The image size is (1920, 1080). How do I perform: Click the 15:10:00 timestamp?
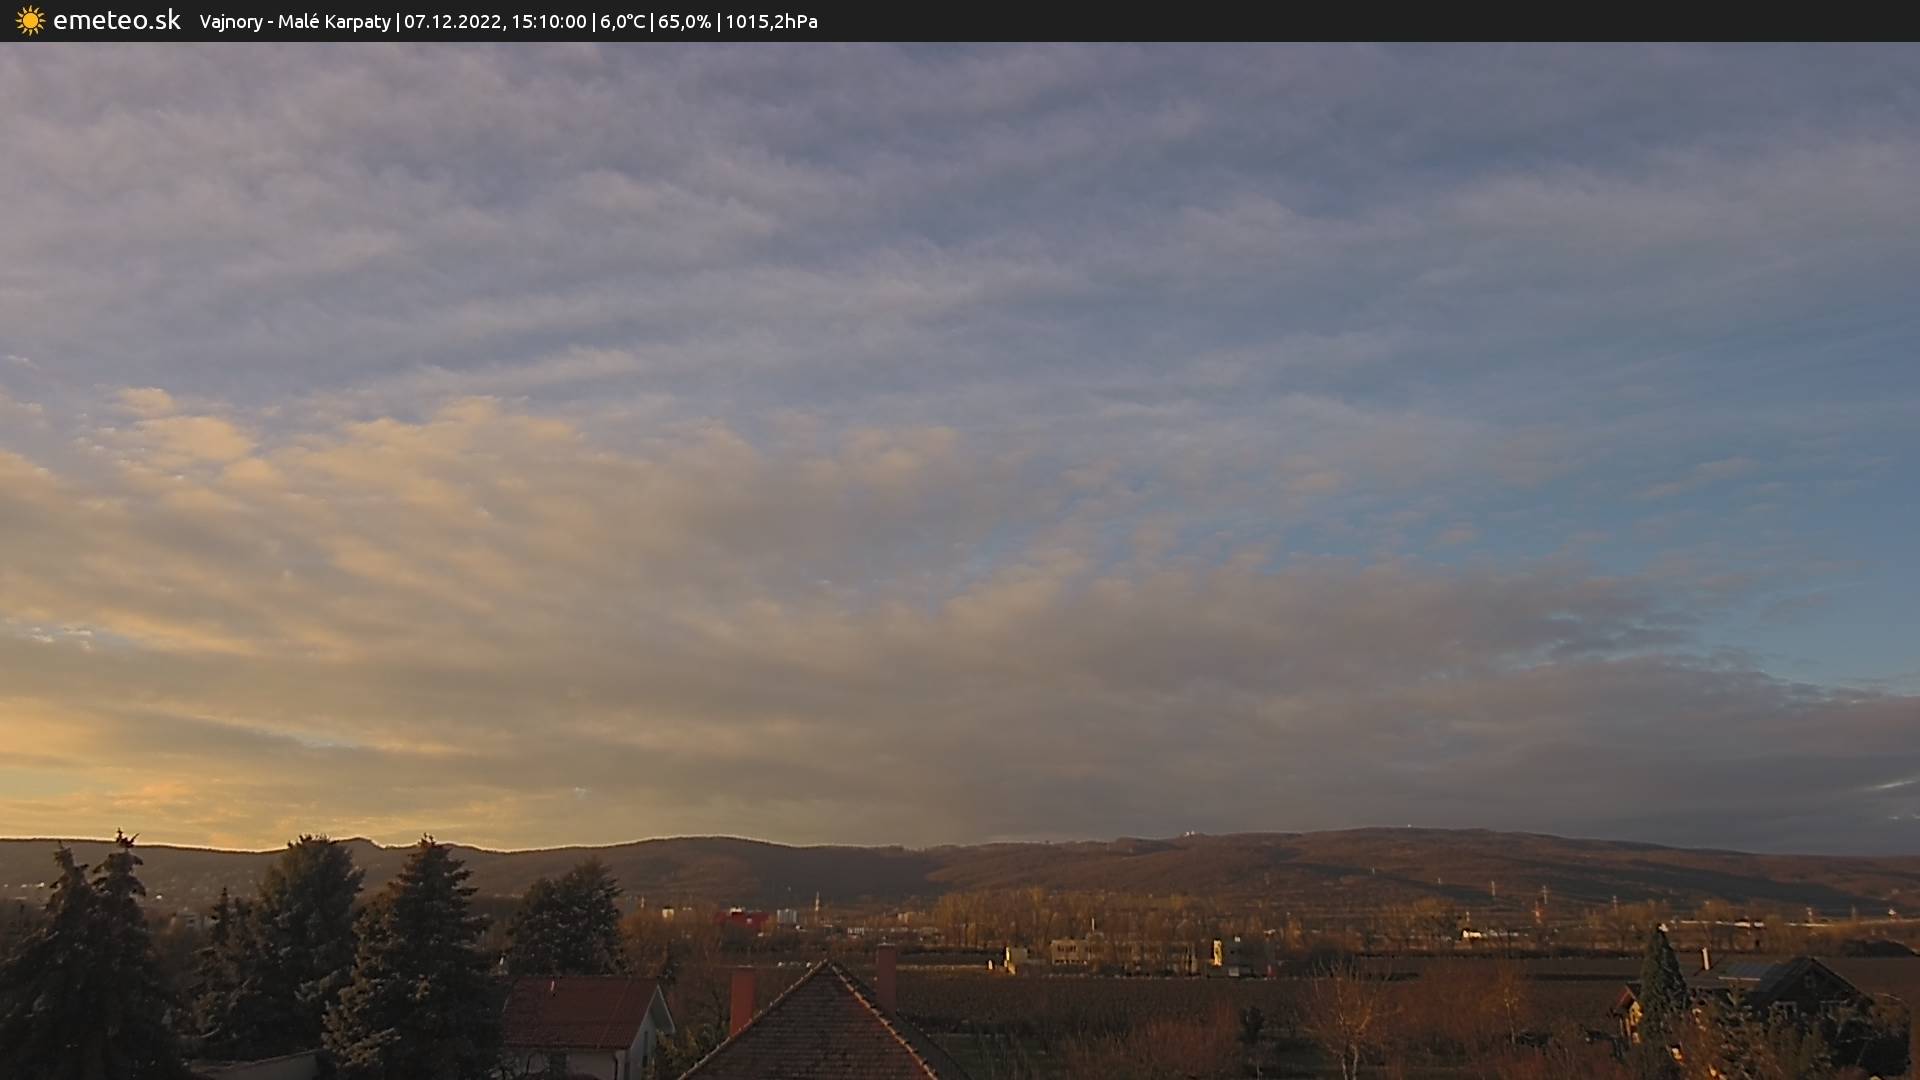549,21
